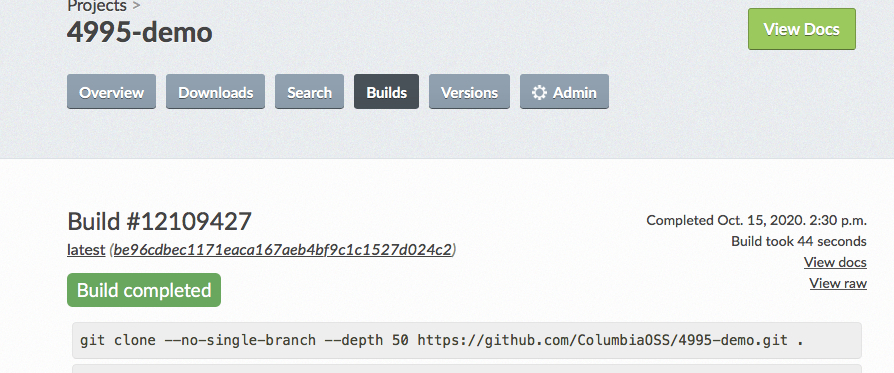The image size is (894, 373).
Task: Click the Build completed status badge
Action: [x=144, y=290]
